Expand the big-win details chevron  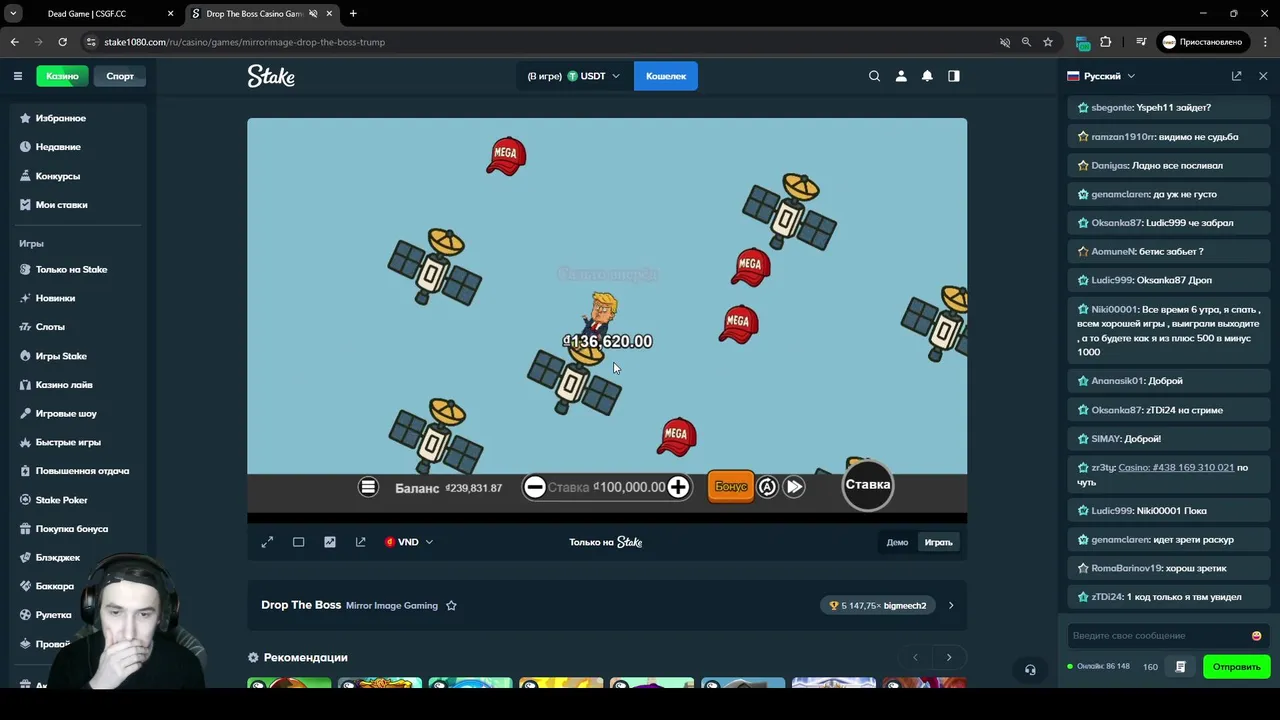951,605
